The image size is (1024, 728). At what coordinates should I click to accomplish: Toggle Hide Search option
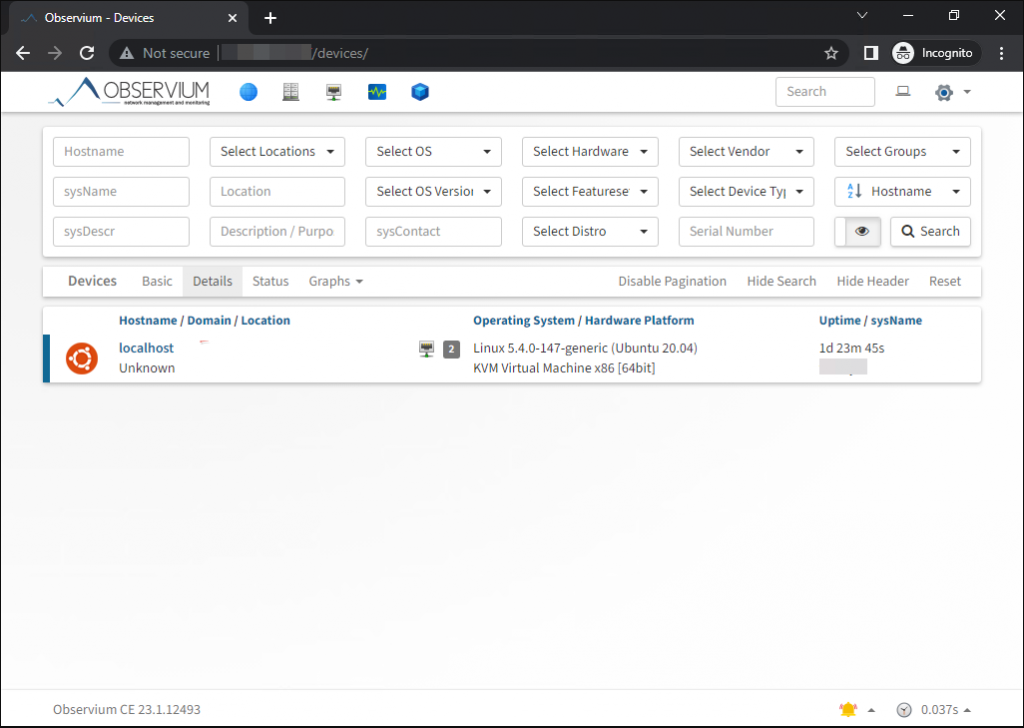point(781,281)
